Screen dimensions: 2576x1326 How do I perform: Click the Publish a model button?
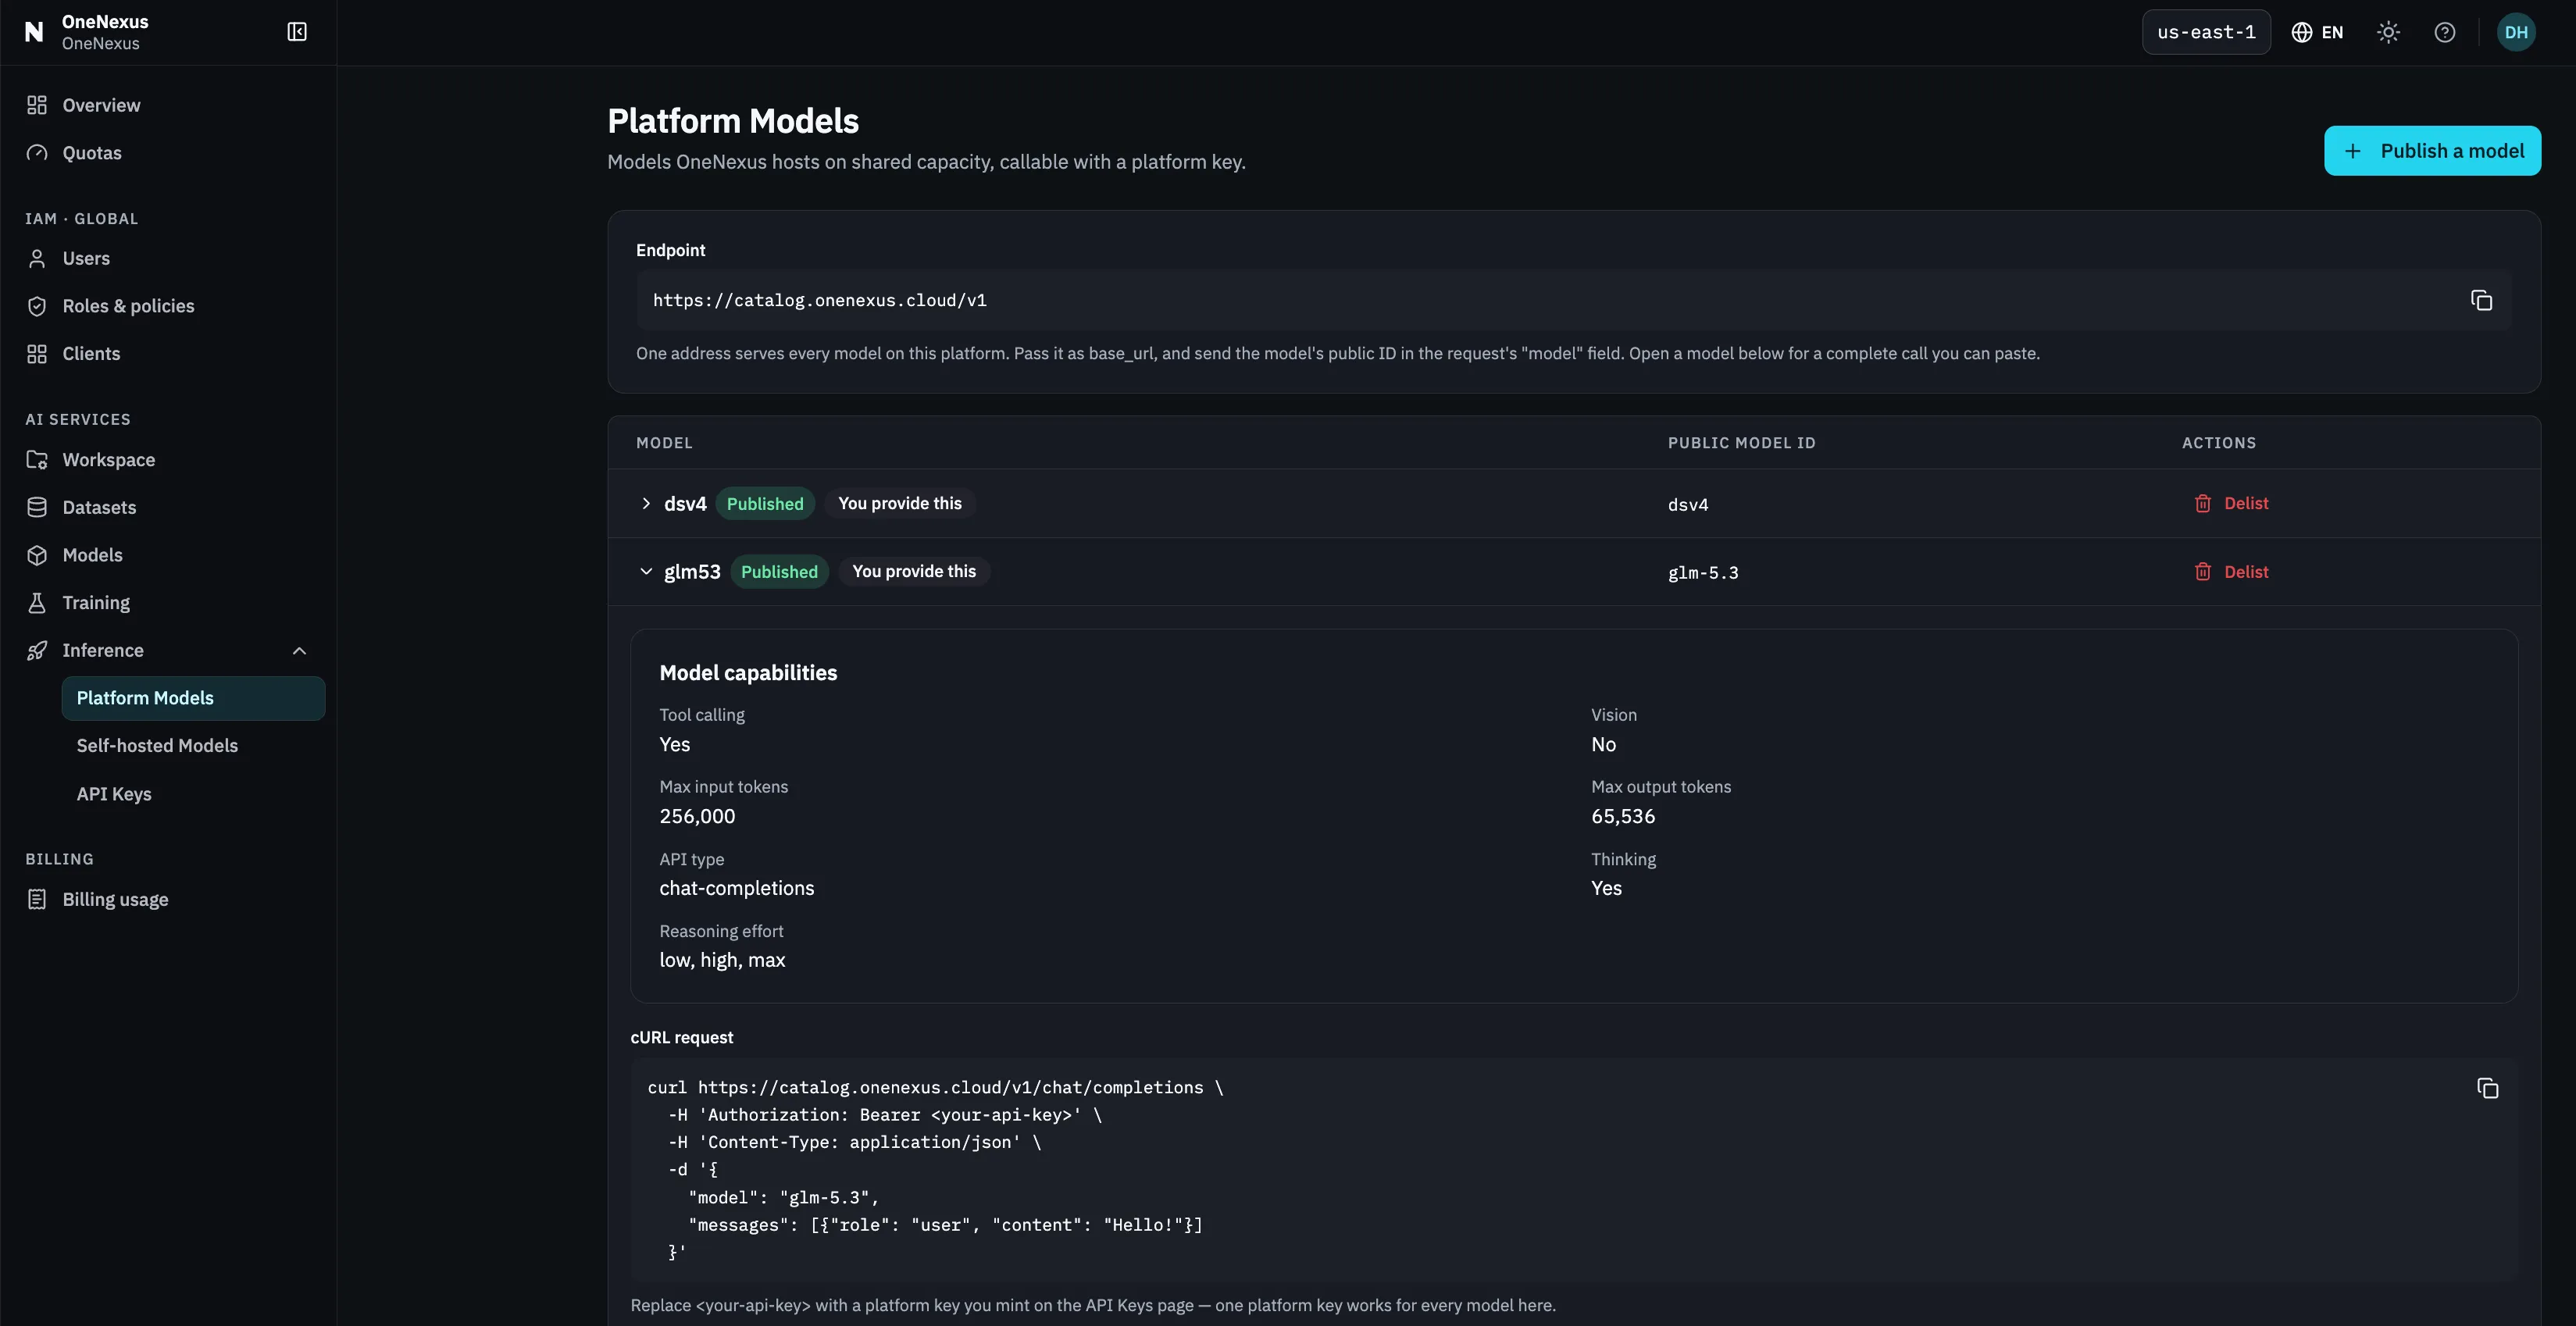pos(2432,151)
